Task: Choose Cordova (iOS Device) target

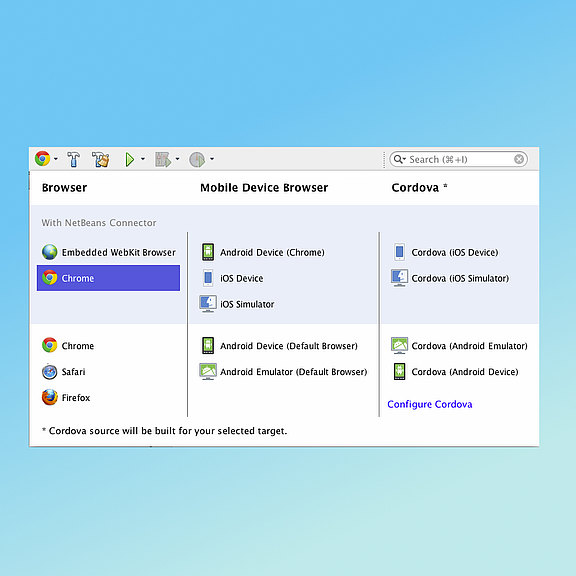Action: (x=445, y=252)
